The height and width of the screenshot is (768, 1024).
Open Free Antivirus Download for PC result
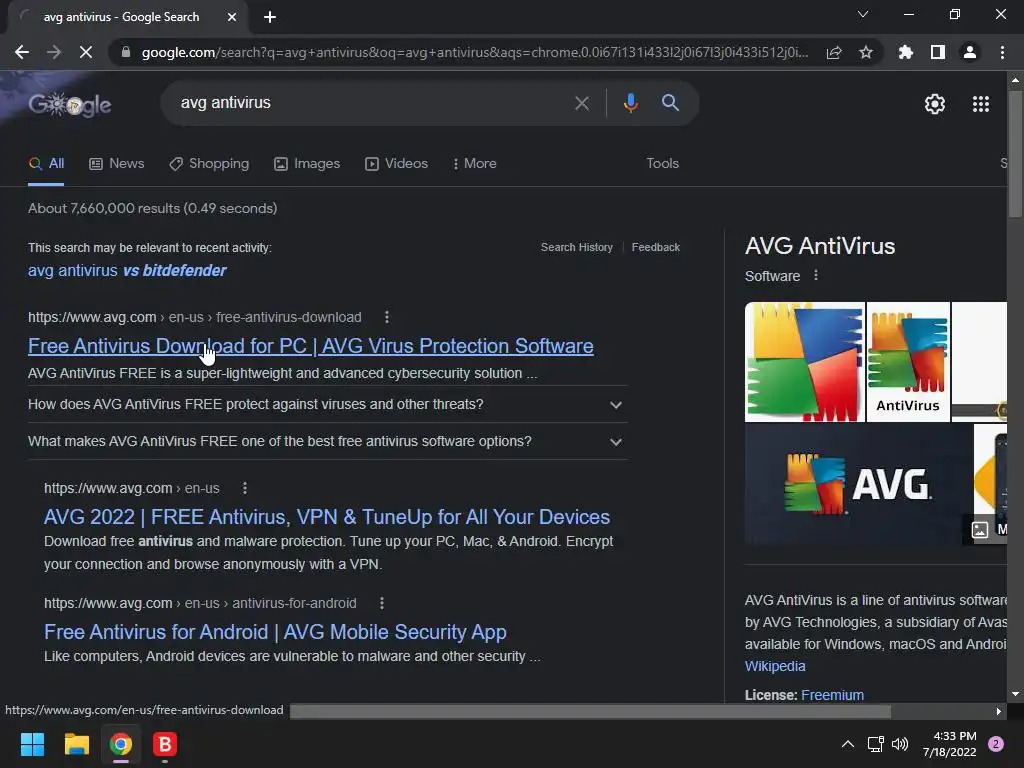311,345
